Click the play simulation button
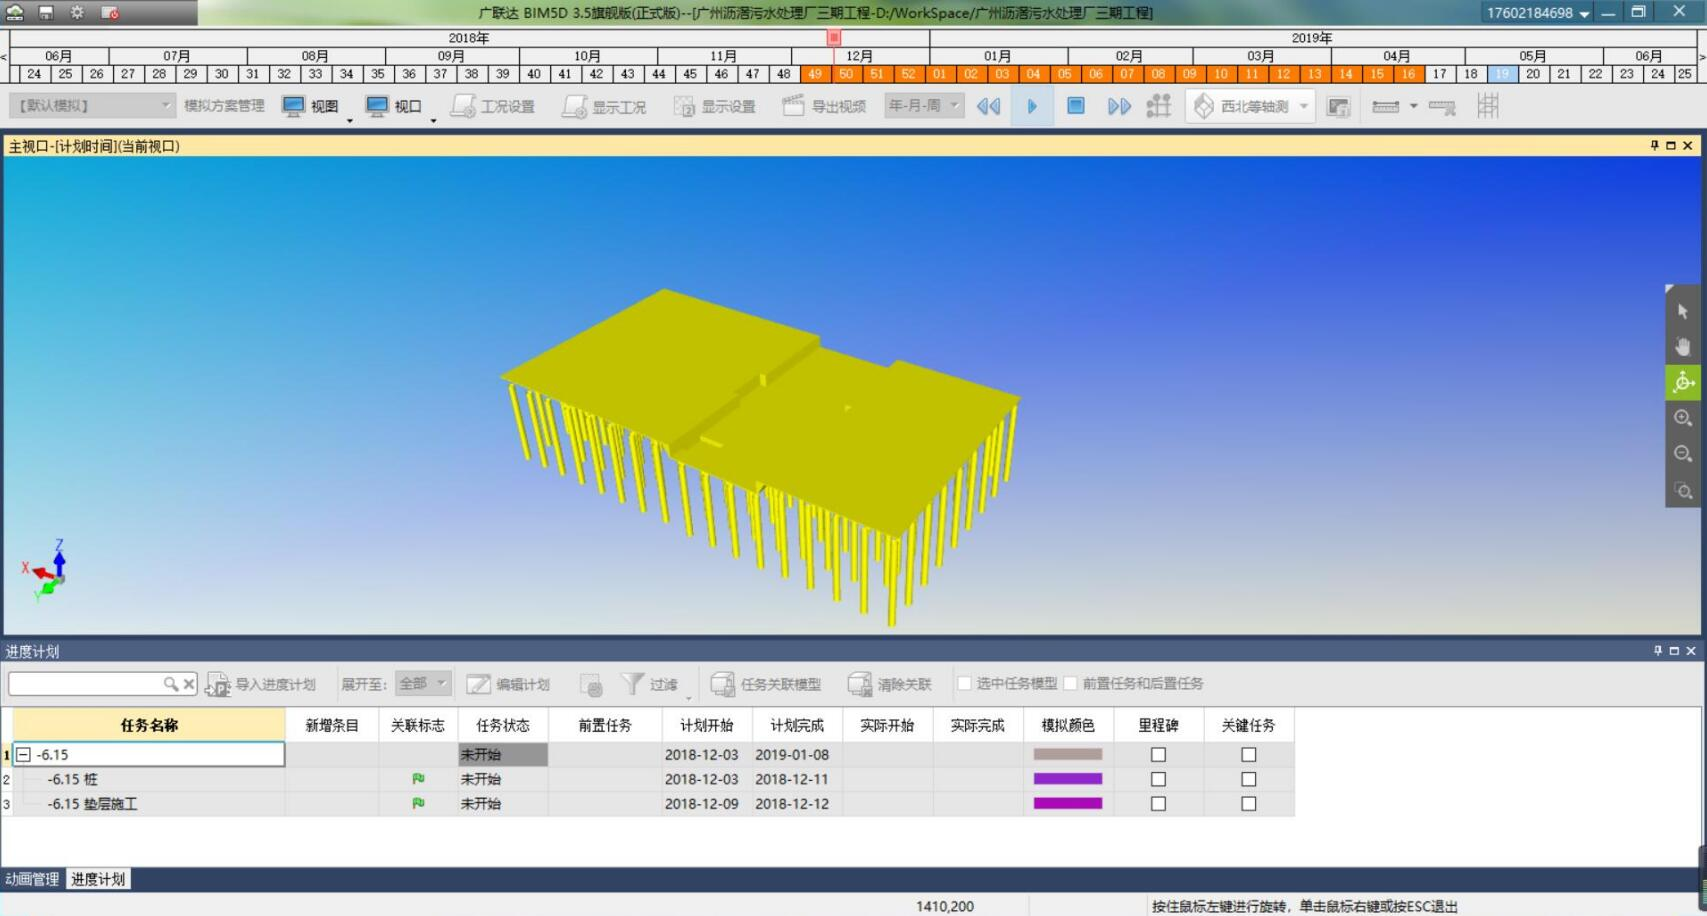The image size is (1707, 916). point(1032,106)
